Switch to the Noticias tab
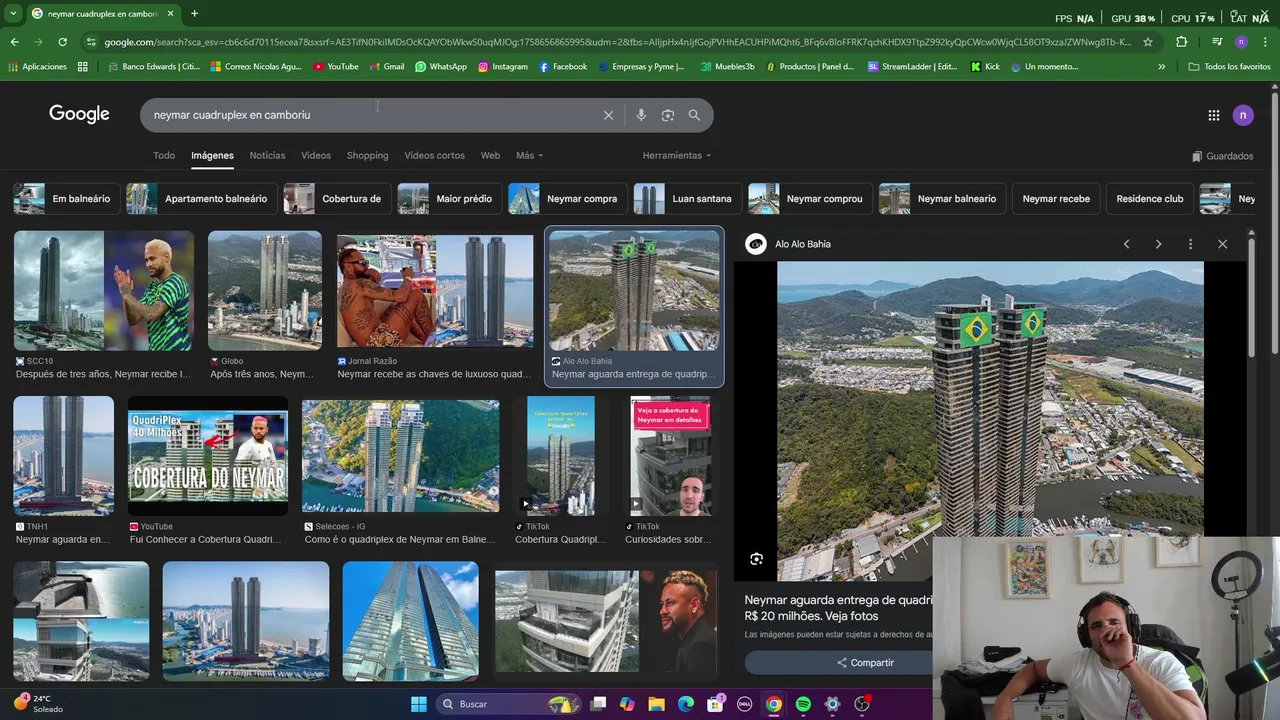The image size is (1280, 720). coord(267,155)
